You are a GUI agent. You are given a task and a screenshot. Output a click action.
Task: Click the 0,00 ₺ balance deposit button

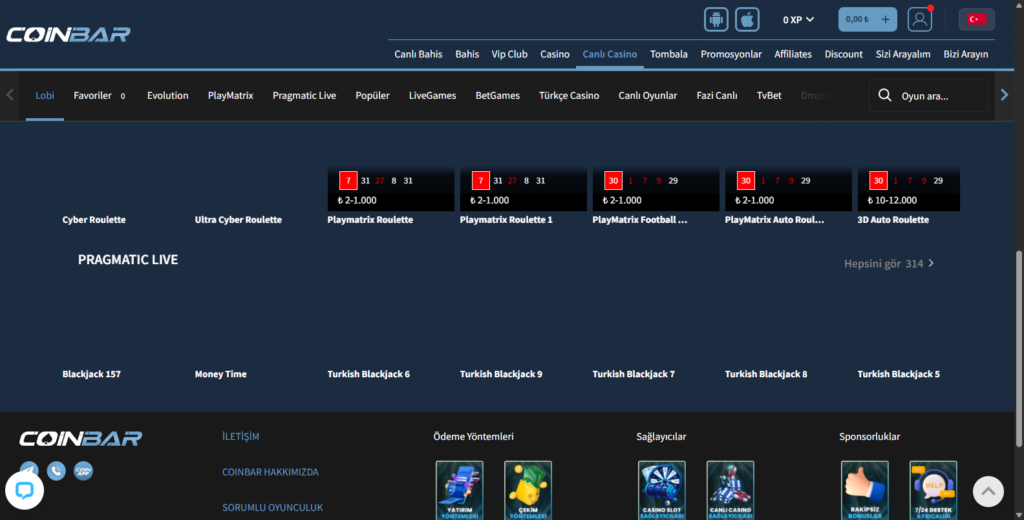point(867,19)
